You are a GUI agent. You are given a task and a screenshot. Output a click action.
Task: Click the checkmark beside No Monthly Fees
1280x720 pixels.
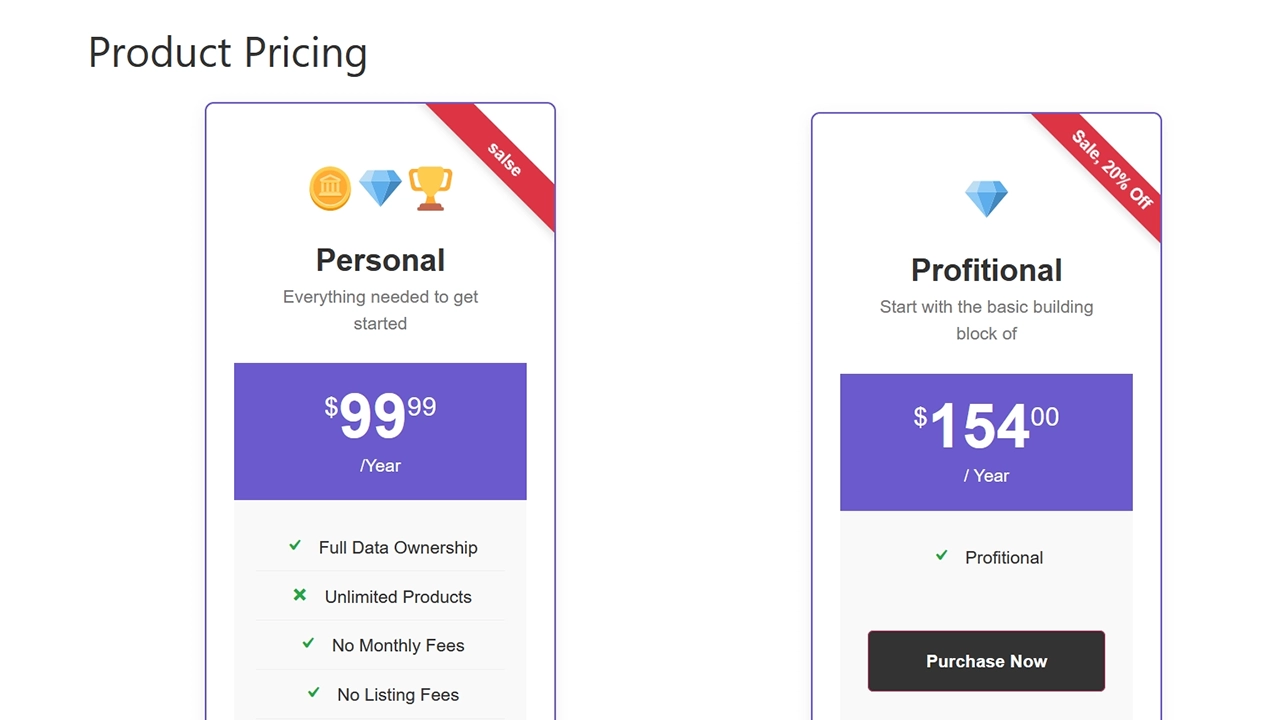coord(308,644)
